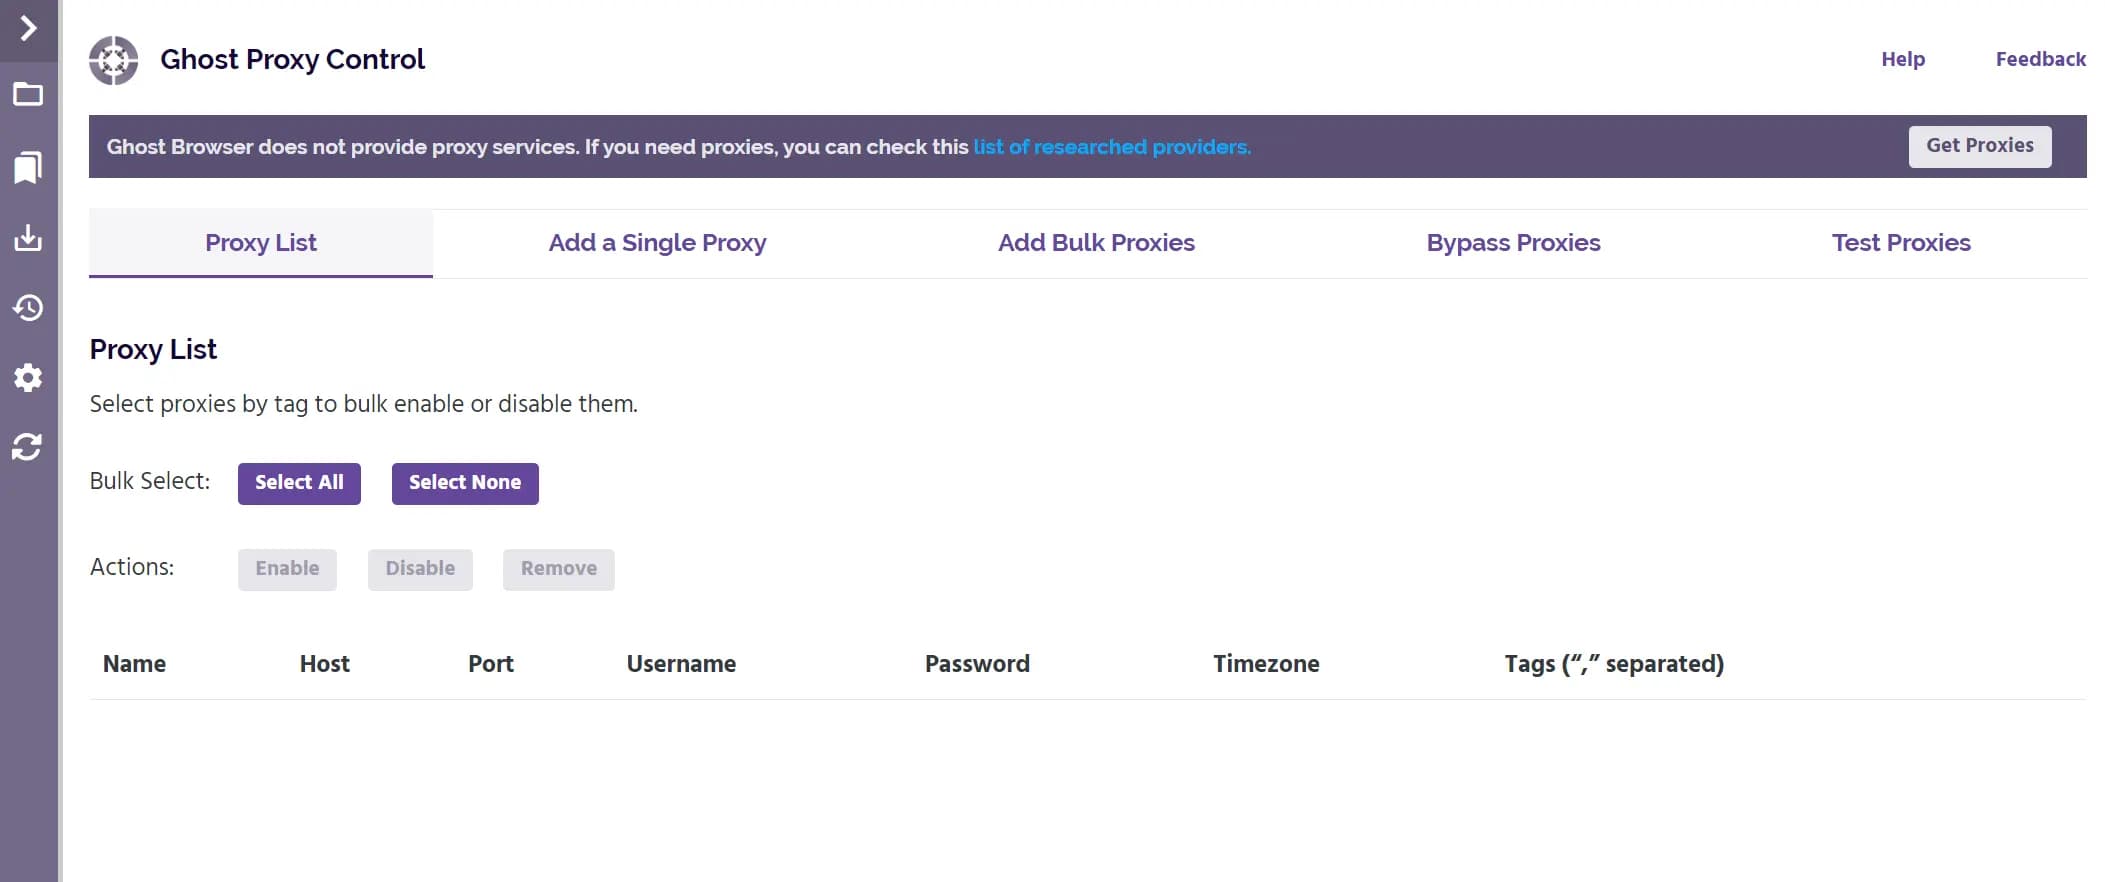Screen dimensions: 2105x882
Task: Click the sync icon in the sidebar
Action: [28, 447]
